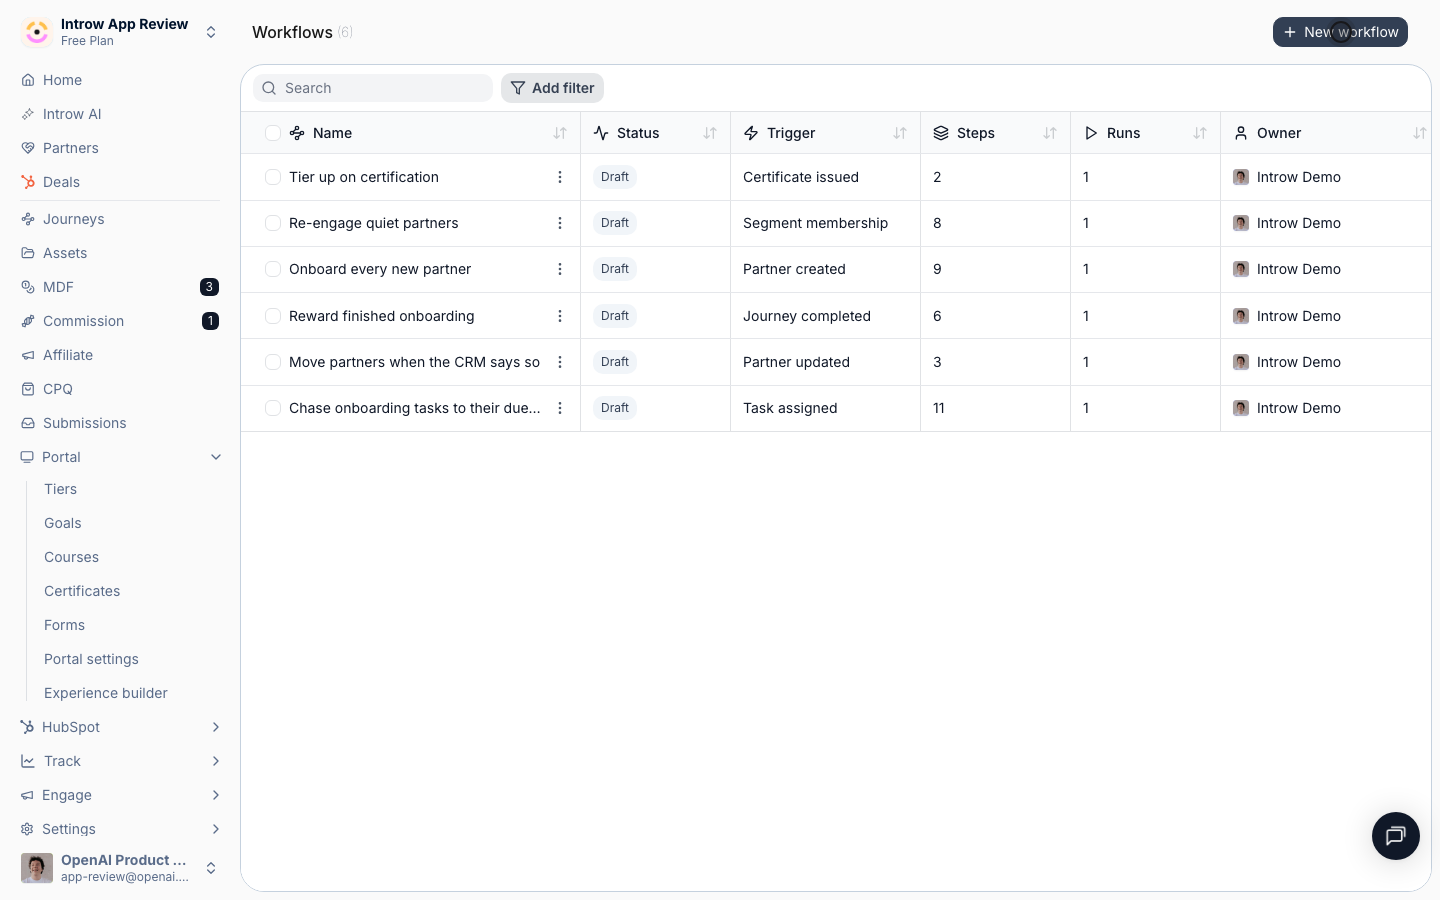
Task: Sort by the Trigger column sort icon
Action: (x=900, y=133)
